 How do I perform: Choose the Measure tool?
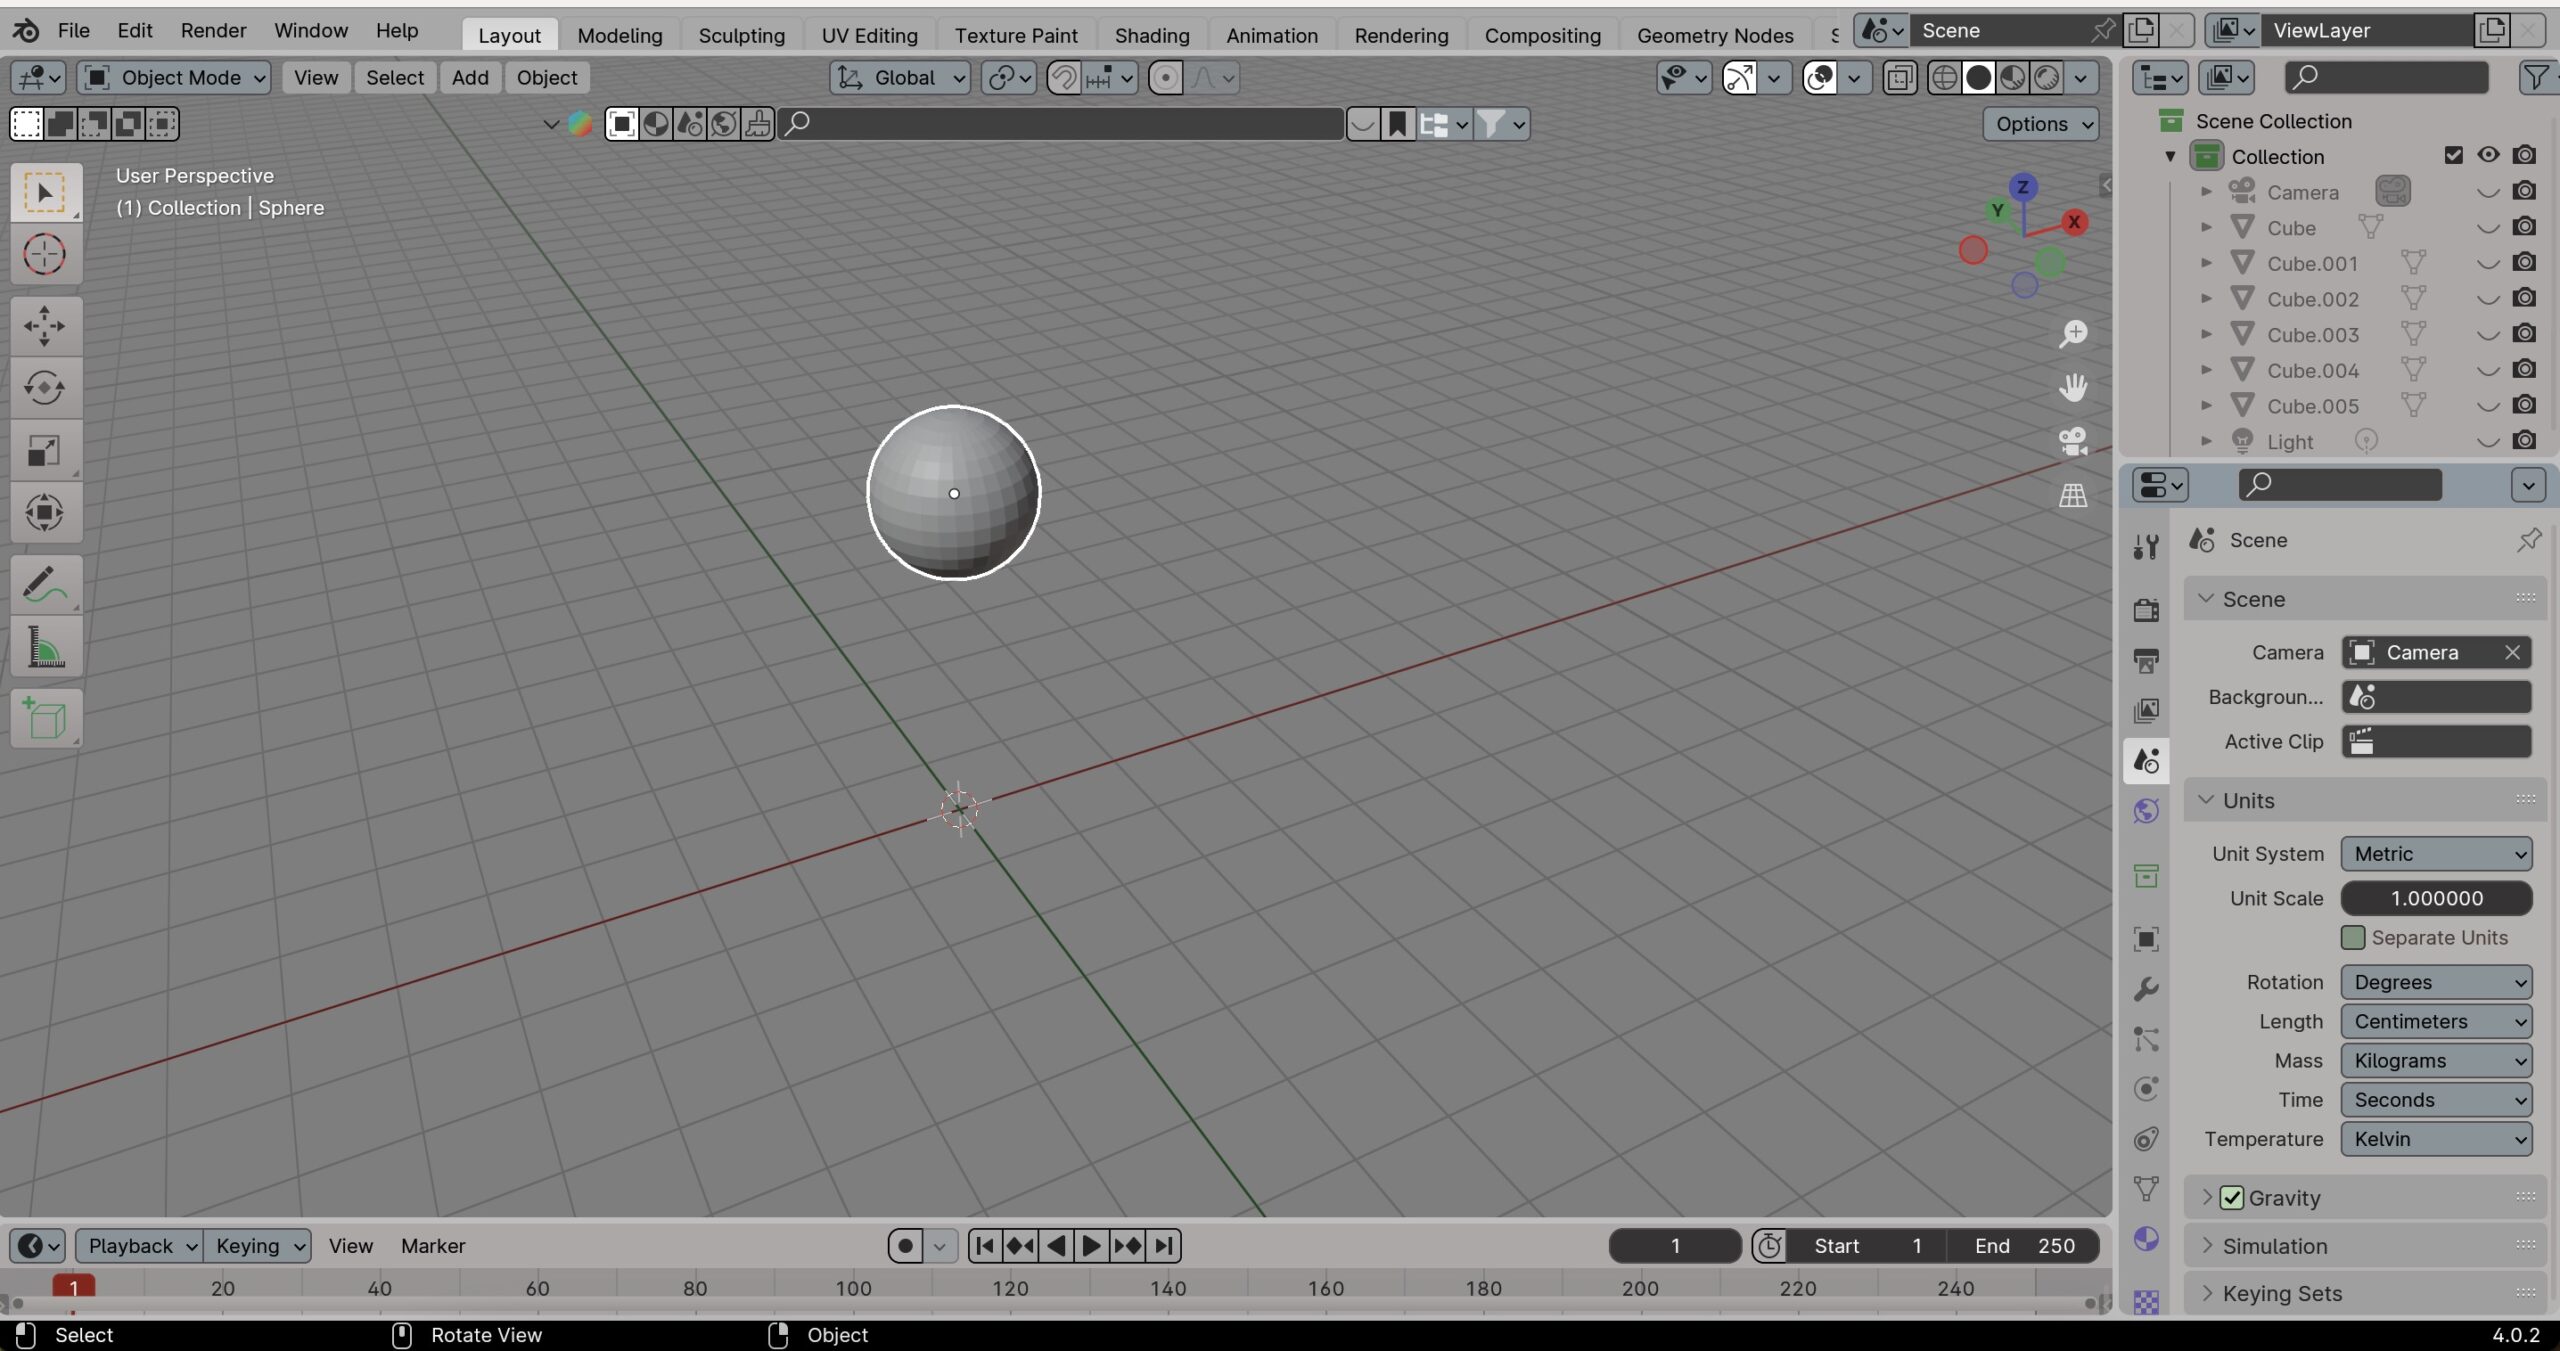click(x=44, y=647)
